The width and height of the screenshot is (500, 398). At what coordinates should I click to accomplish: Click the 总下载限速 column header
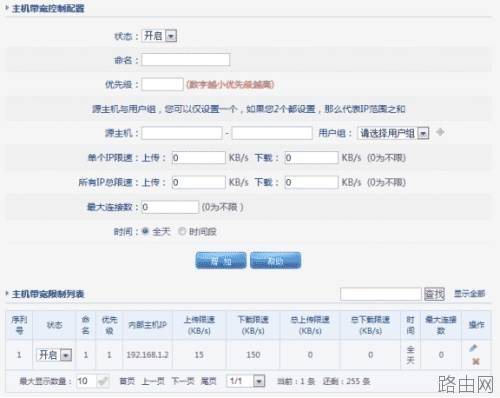pos(370,325)
